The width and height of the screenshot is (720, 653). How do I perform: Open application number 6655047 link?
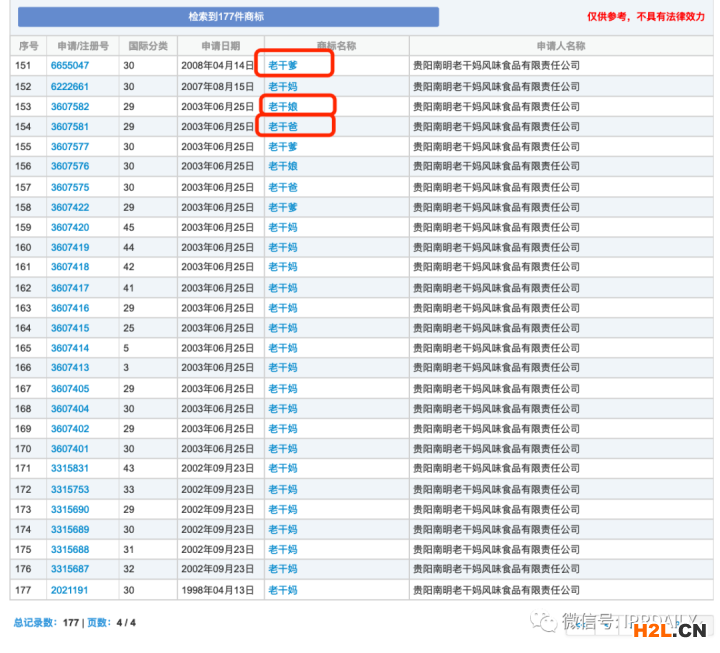pos(70,66)
